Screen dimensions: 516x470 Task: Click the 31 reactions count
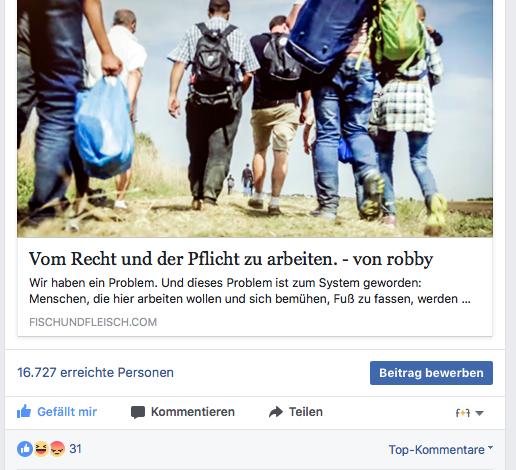(x=75, y=449)
